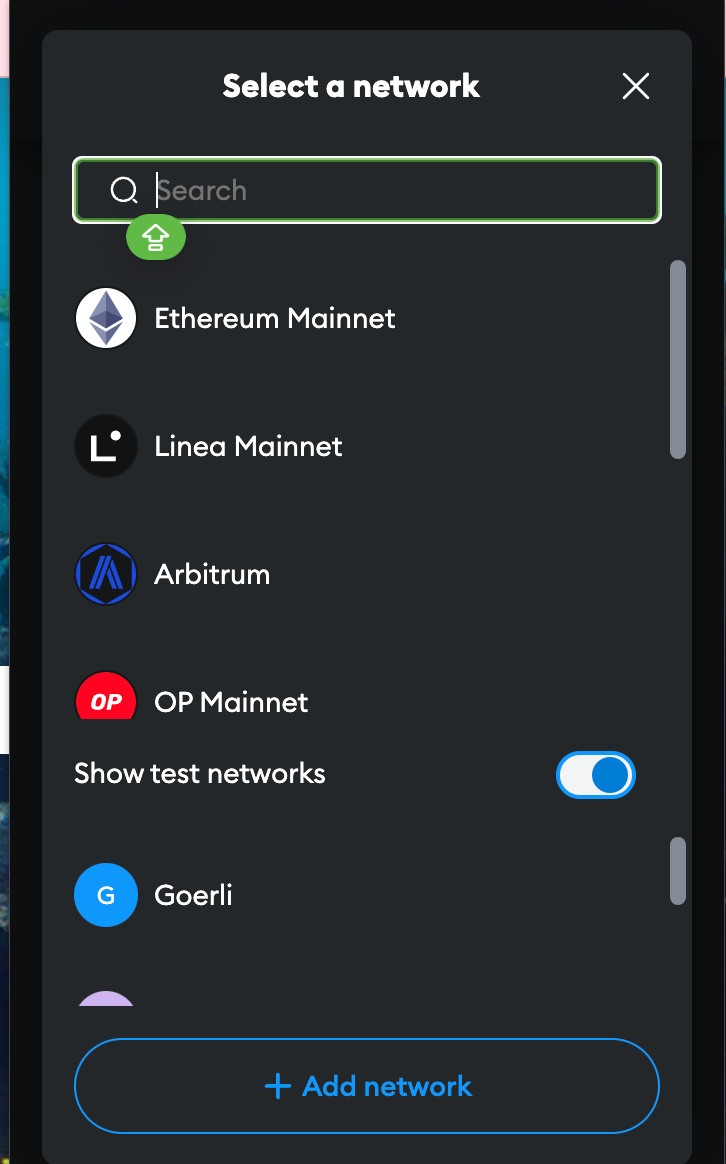The height and width of the screenshot is (1164, 726).
Task: Select the Ethereum Mainnet network icon
Action: coord(105,318)
